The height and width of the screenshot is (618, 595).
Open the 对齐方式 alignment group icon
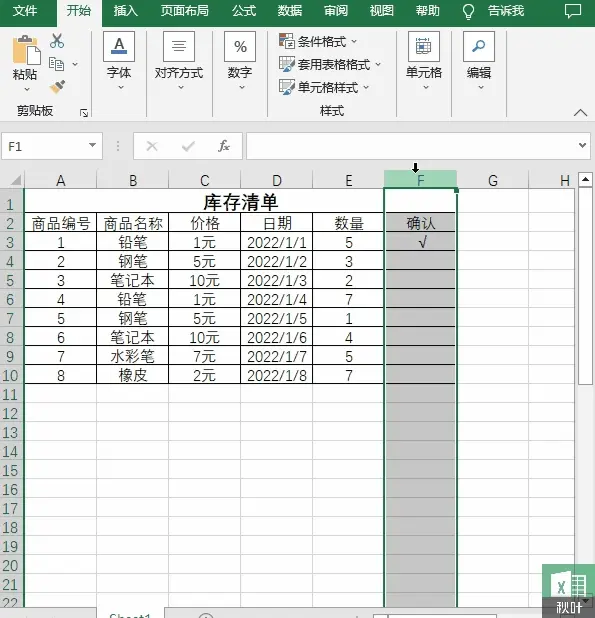179,46
